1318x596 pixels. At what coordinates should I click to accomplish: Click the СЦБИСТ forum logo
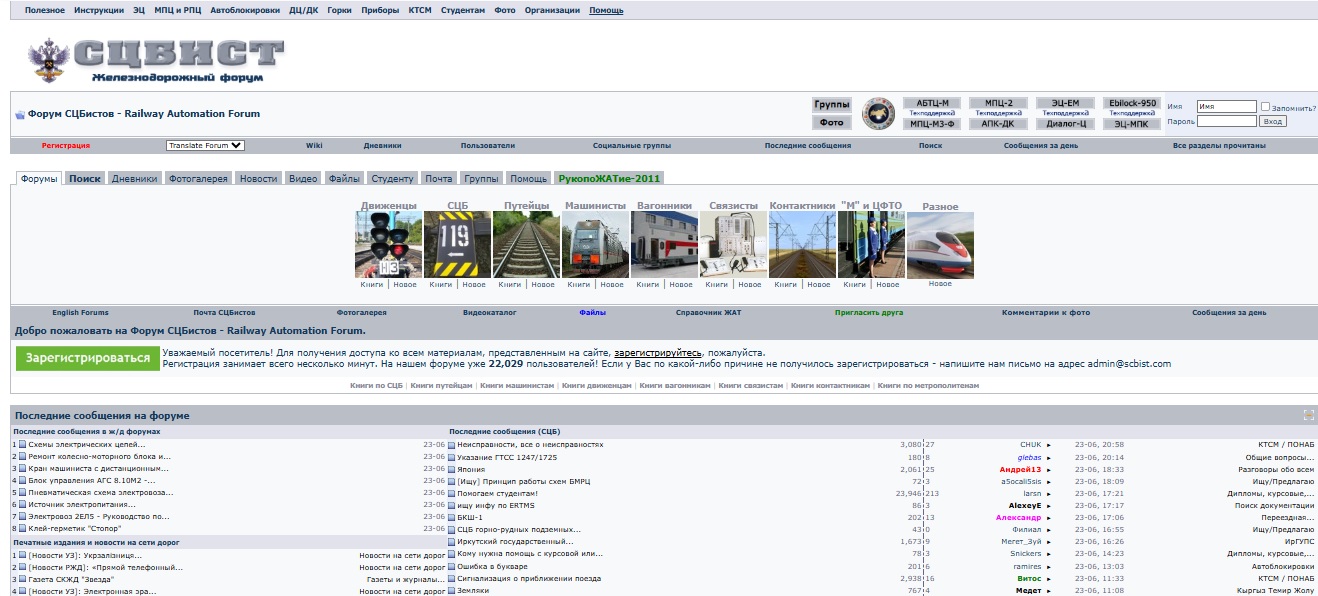[156, 61]
